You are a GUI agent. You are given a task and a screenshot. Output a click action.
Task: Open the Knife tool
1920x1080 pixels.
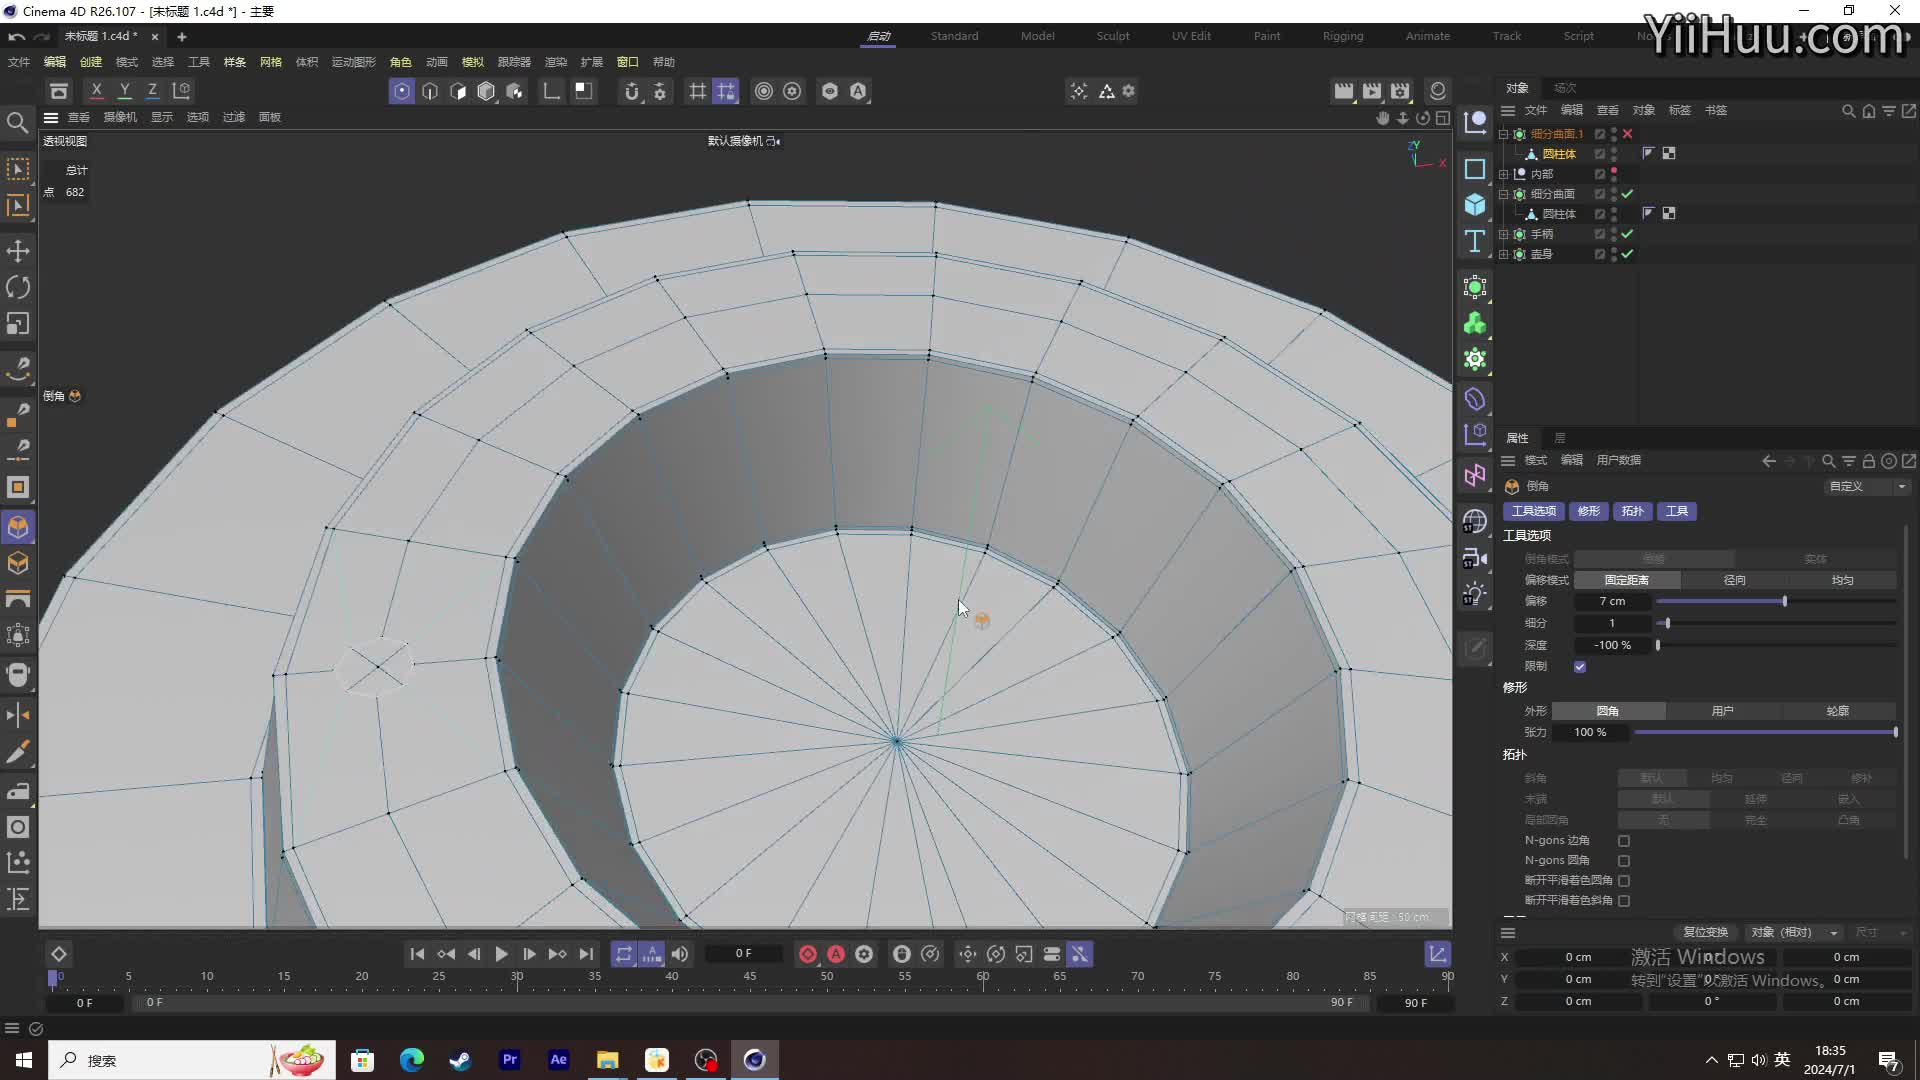pos(18,752)
